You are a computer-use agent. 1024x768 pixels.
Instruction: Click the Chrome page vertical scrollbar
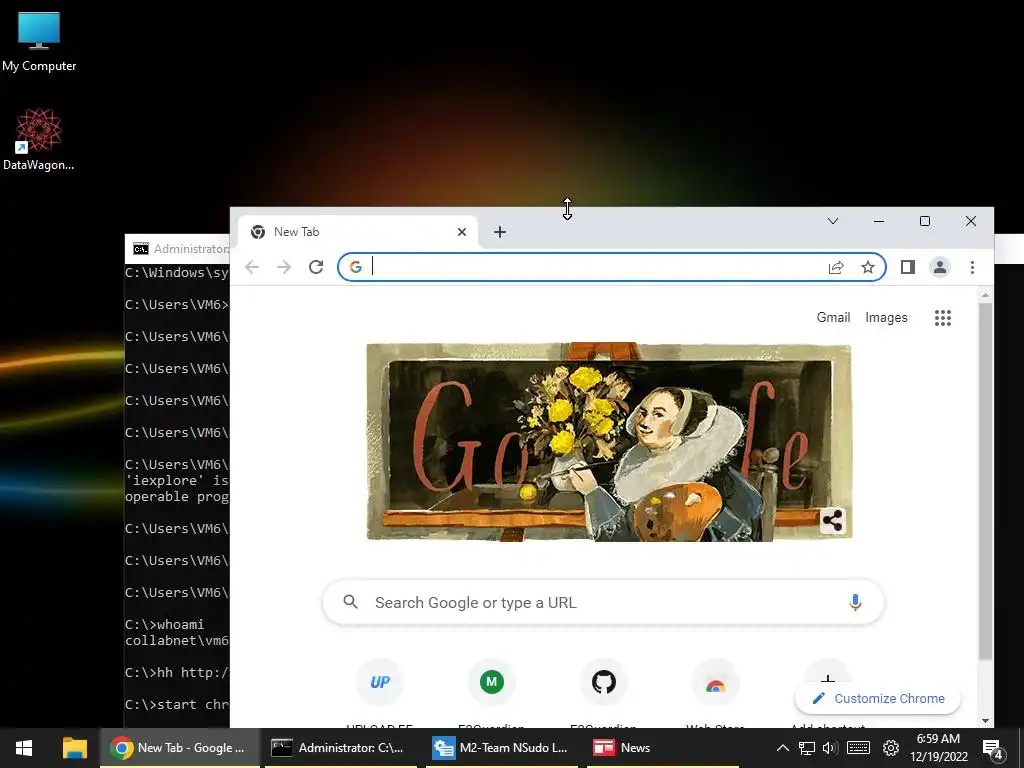click(985, 481)
